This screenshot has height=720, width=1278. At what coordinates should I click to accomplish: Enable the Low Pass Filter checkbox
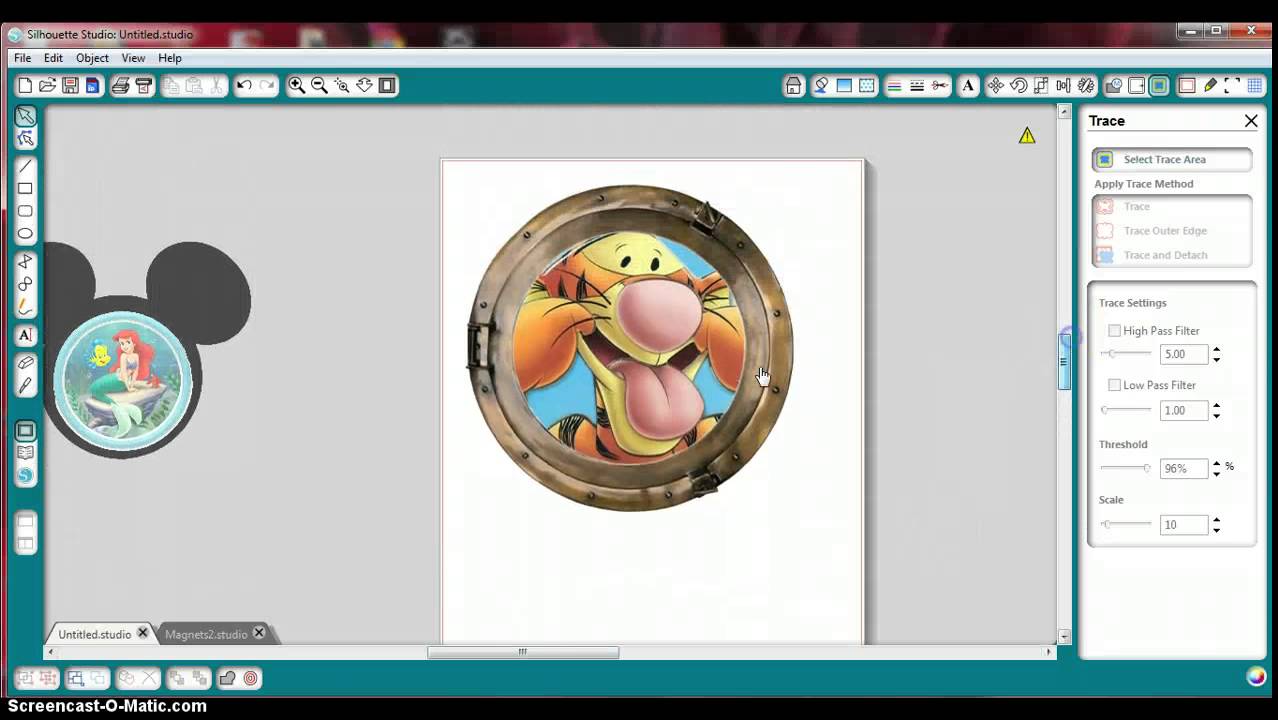point(1114,385)
